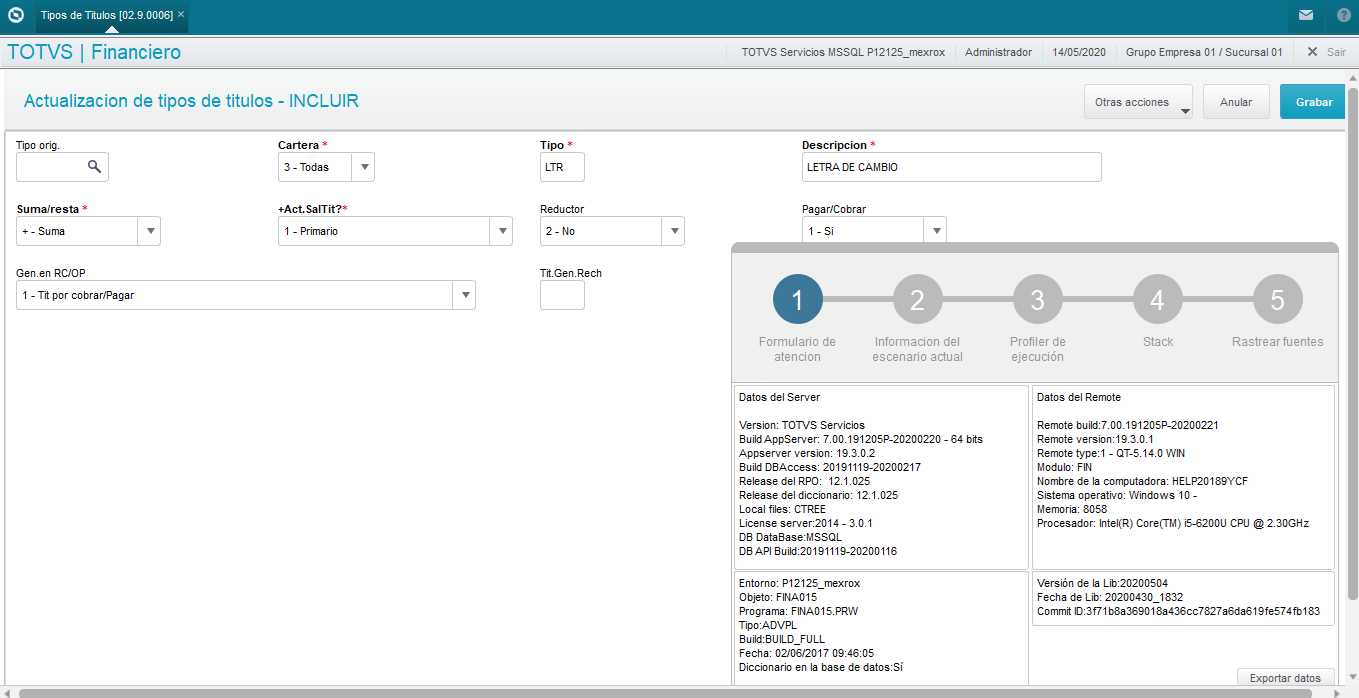Expand the Reductor dropdown
This screenshot has width=1359, height=698.
click(x=674, y=231)
